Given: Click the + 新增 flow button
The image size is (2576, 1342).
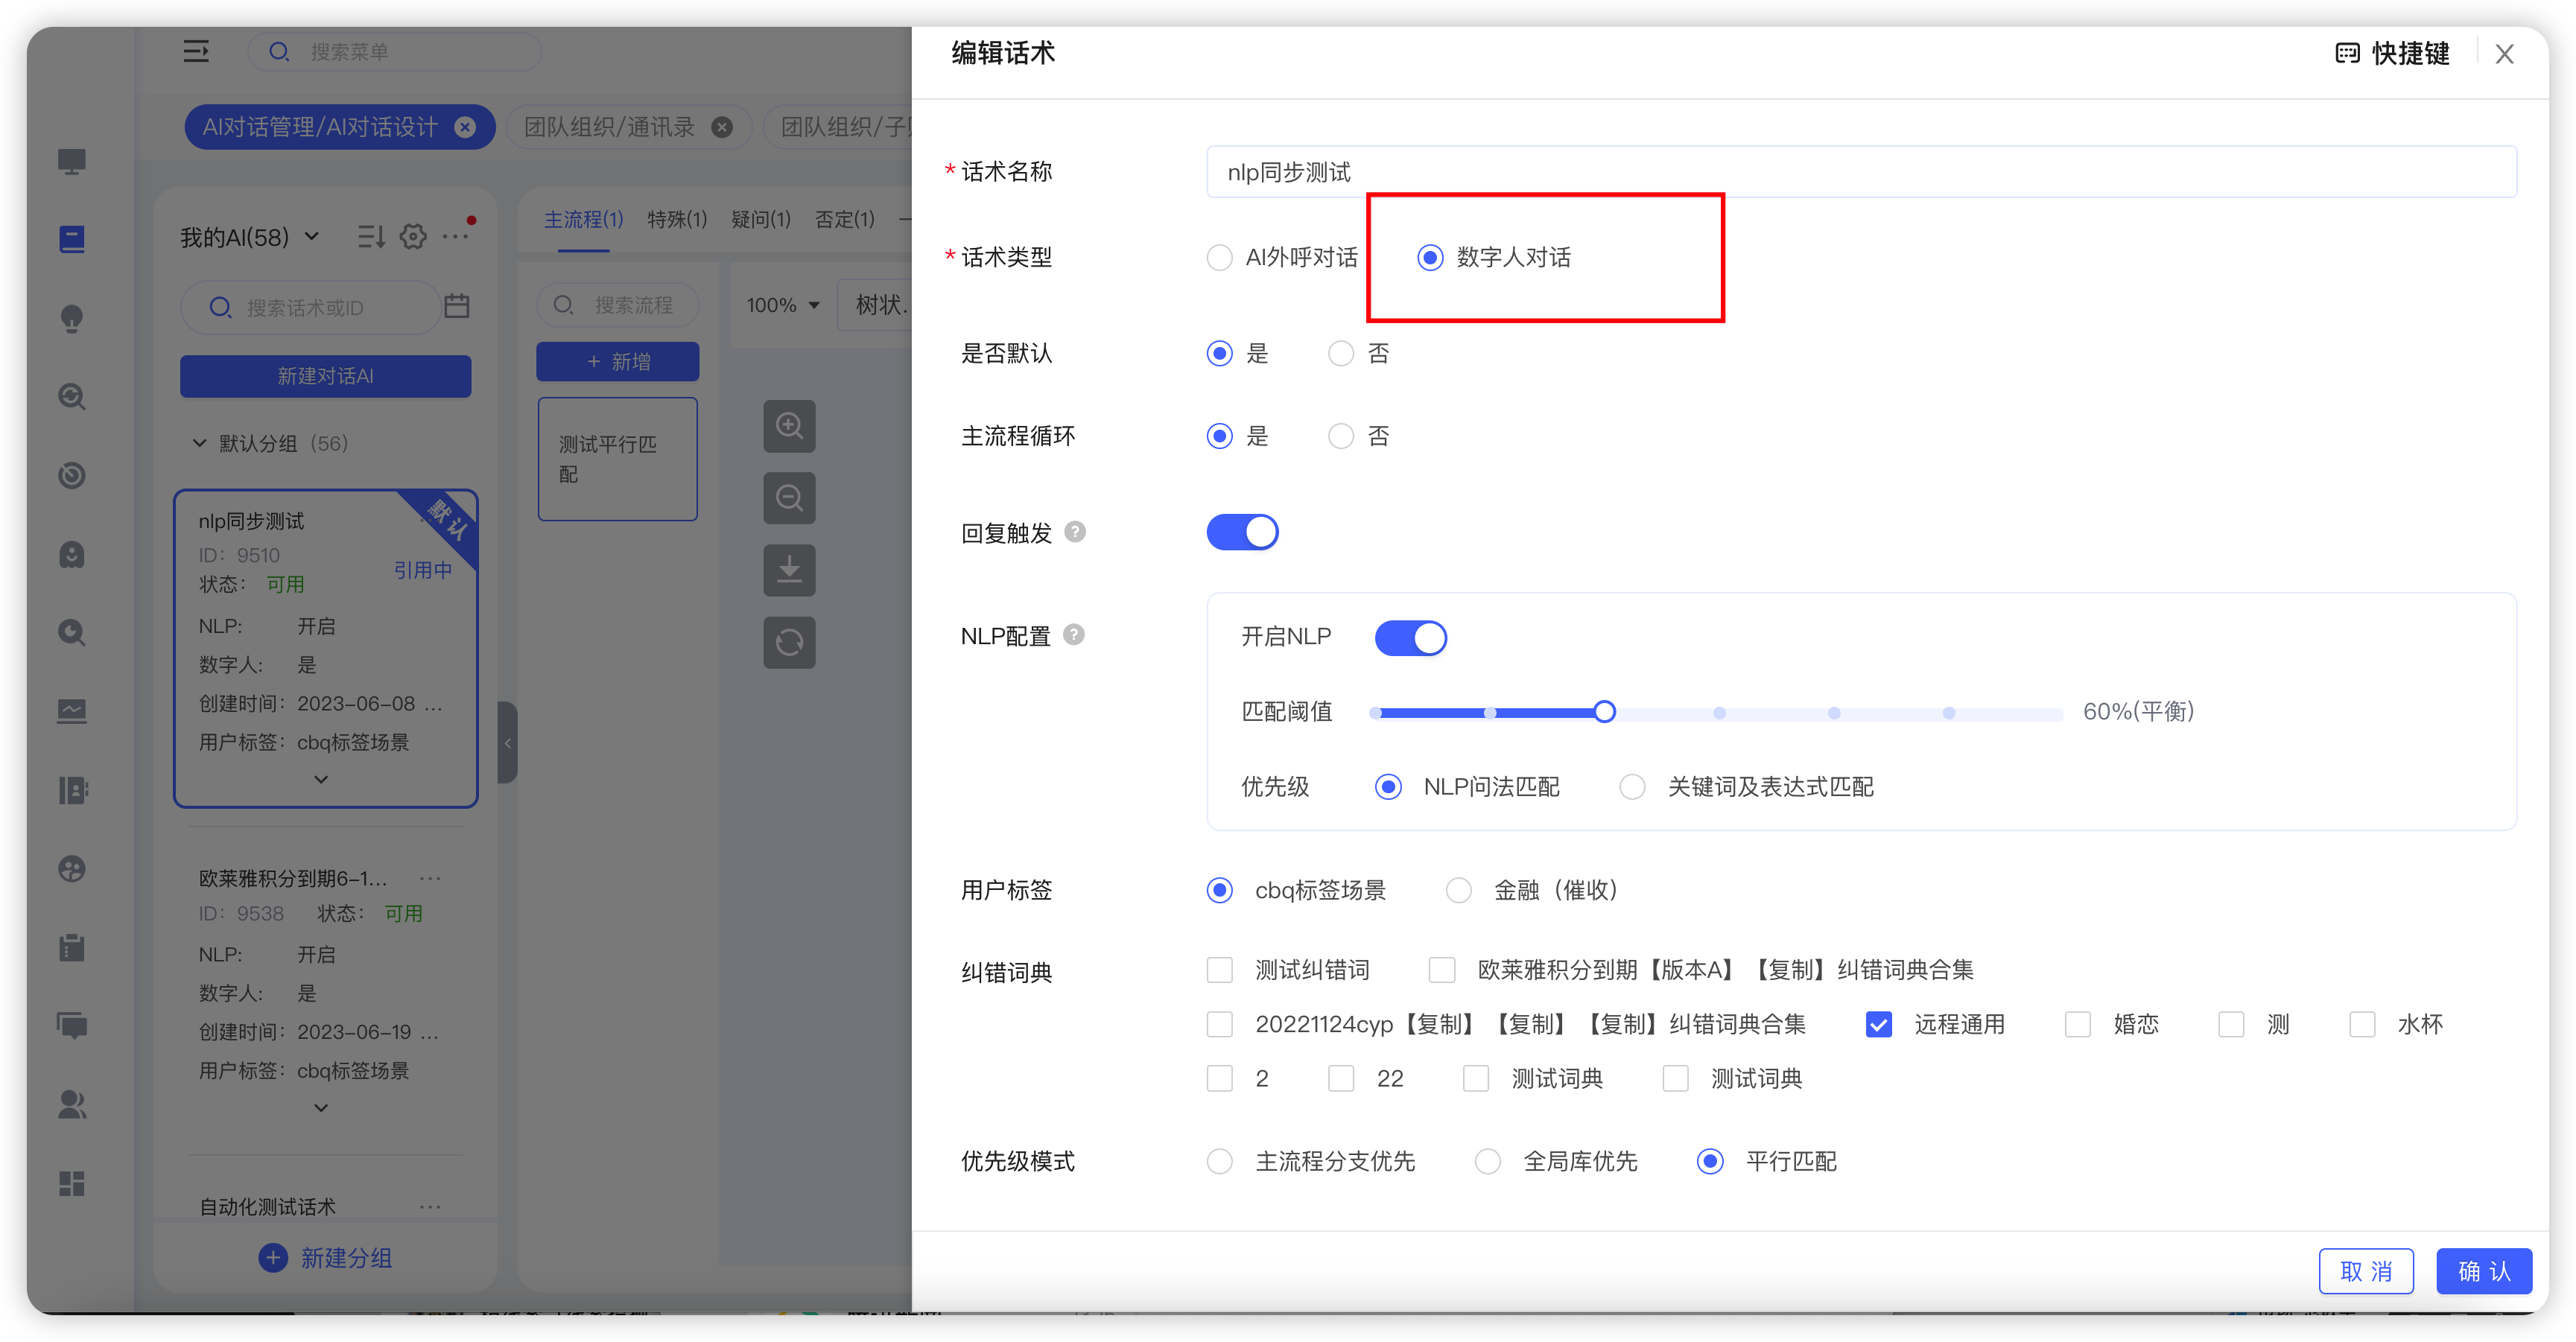Looking at the screenshot, I should tap(617, 362).
